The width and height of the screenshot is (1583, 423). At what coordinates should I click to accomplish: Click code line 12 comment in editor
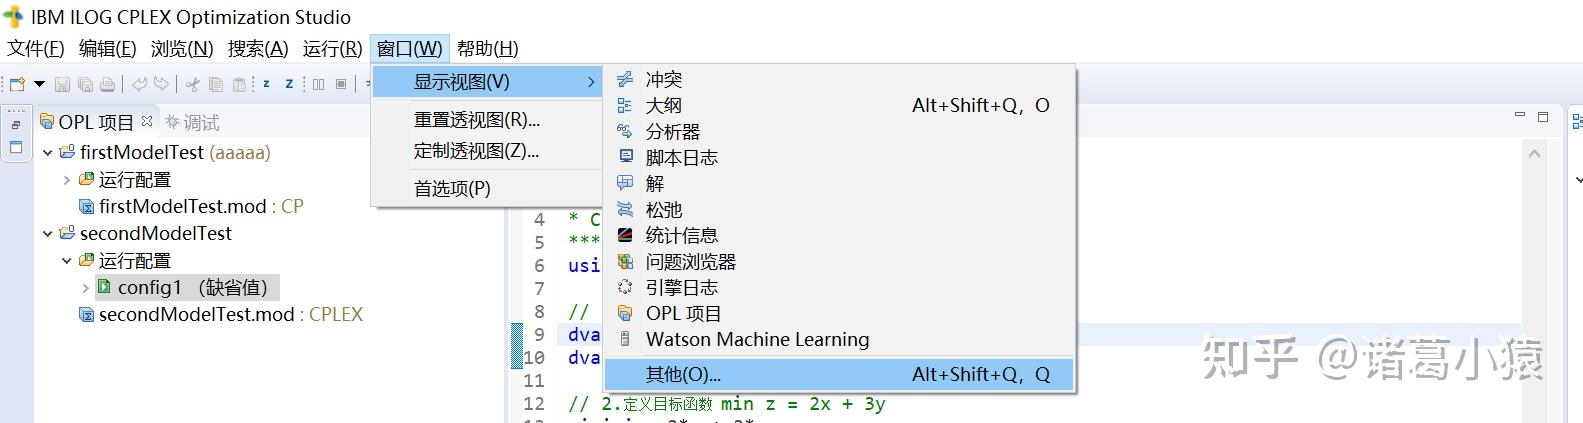pos(727,404)
